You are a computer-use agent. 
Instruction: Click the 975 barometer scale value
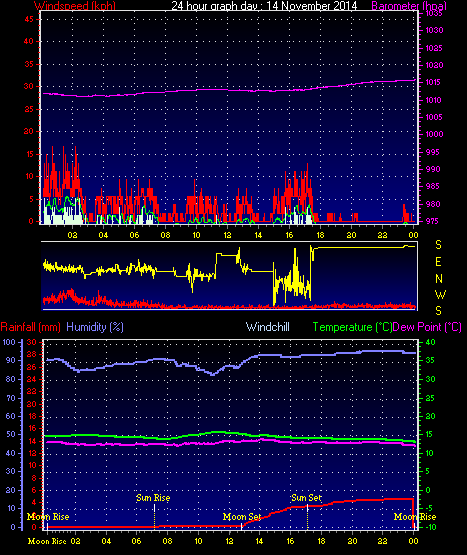click(432, 221)
